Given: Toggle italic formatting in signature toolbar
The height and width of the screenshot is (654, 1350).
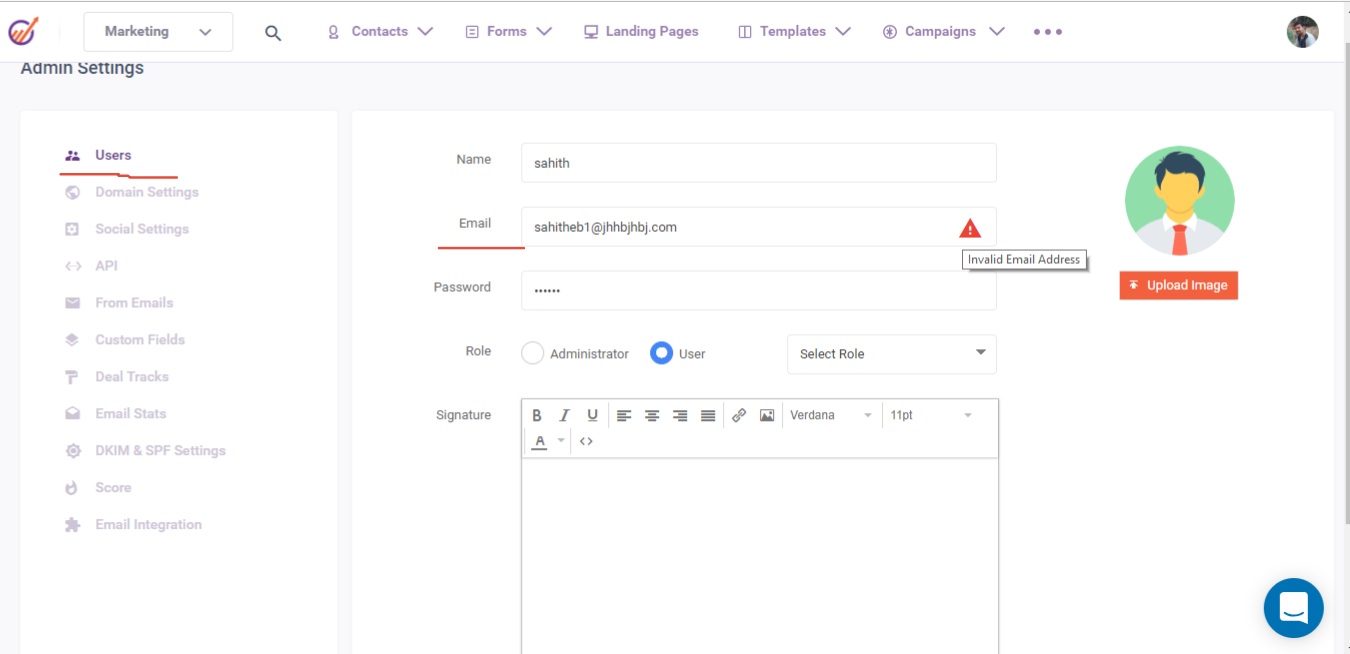Looking at the screenshot, I should pos(564,415).
